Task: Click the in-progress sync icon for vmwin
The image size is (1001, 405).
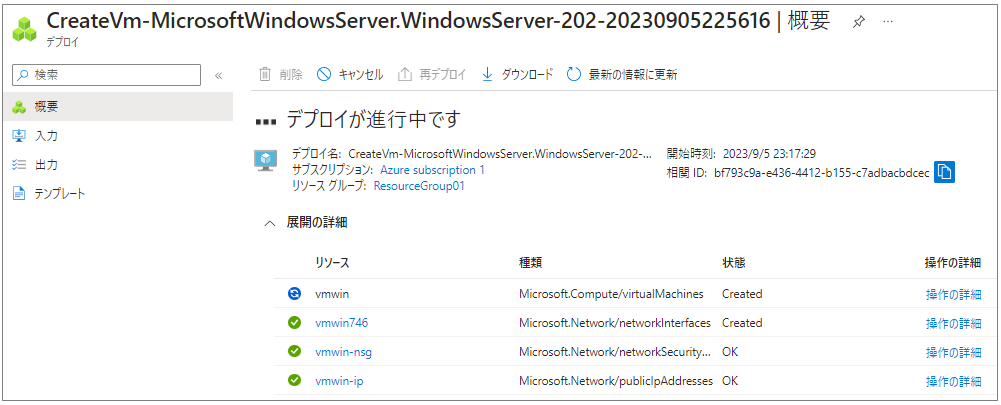Action: [x=294, y=294]
